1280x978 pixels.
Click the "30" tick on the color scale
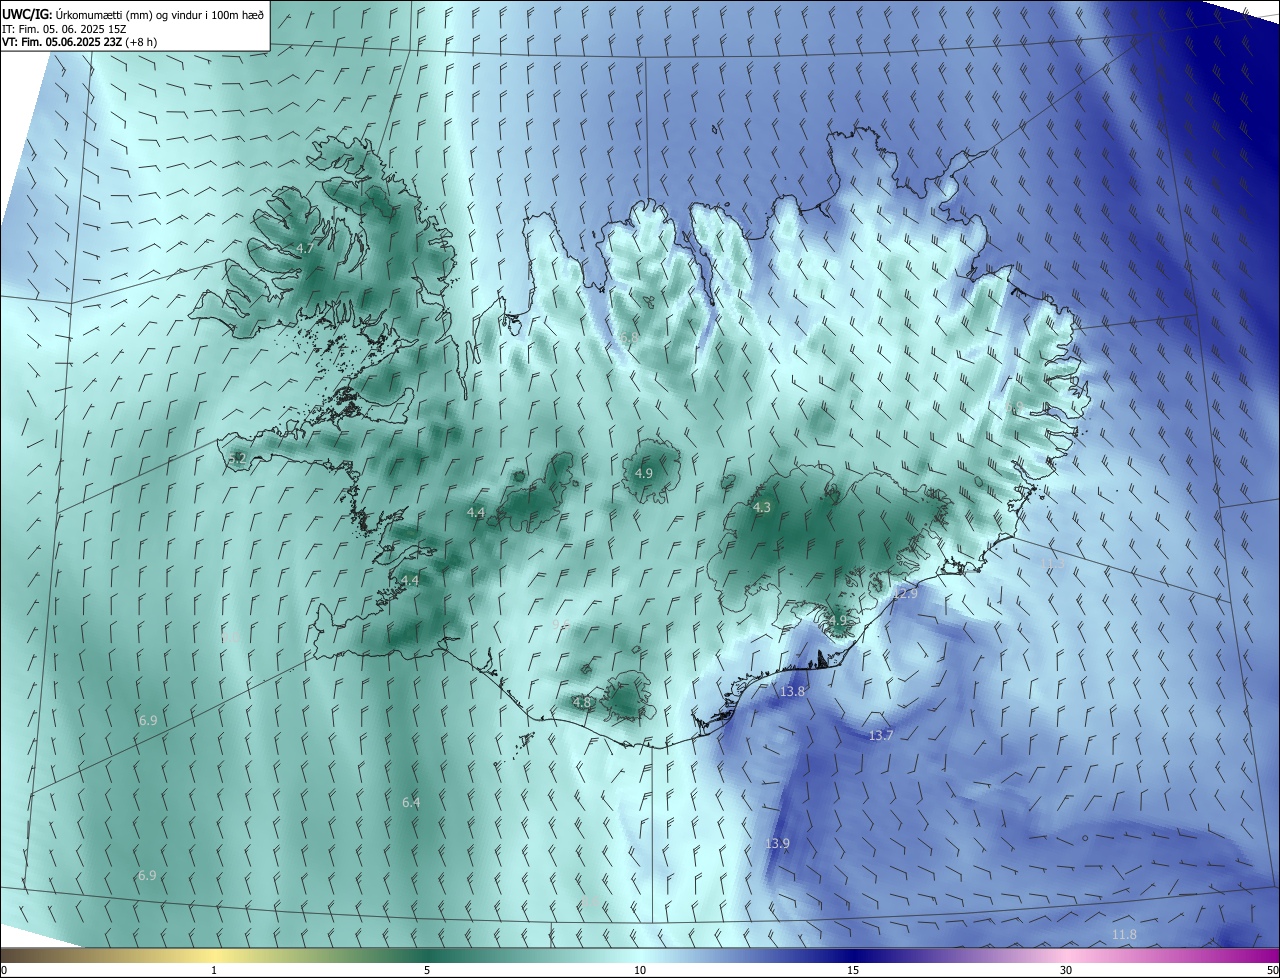tap(1066, 970)
